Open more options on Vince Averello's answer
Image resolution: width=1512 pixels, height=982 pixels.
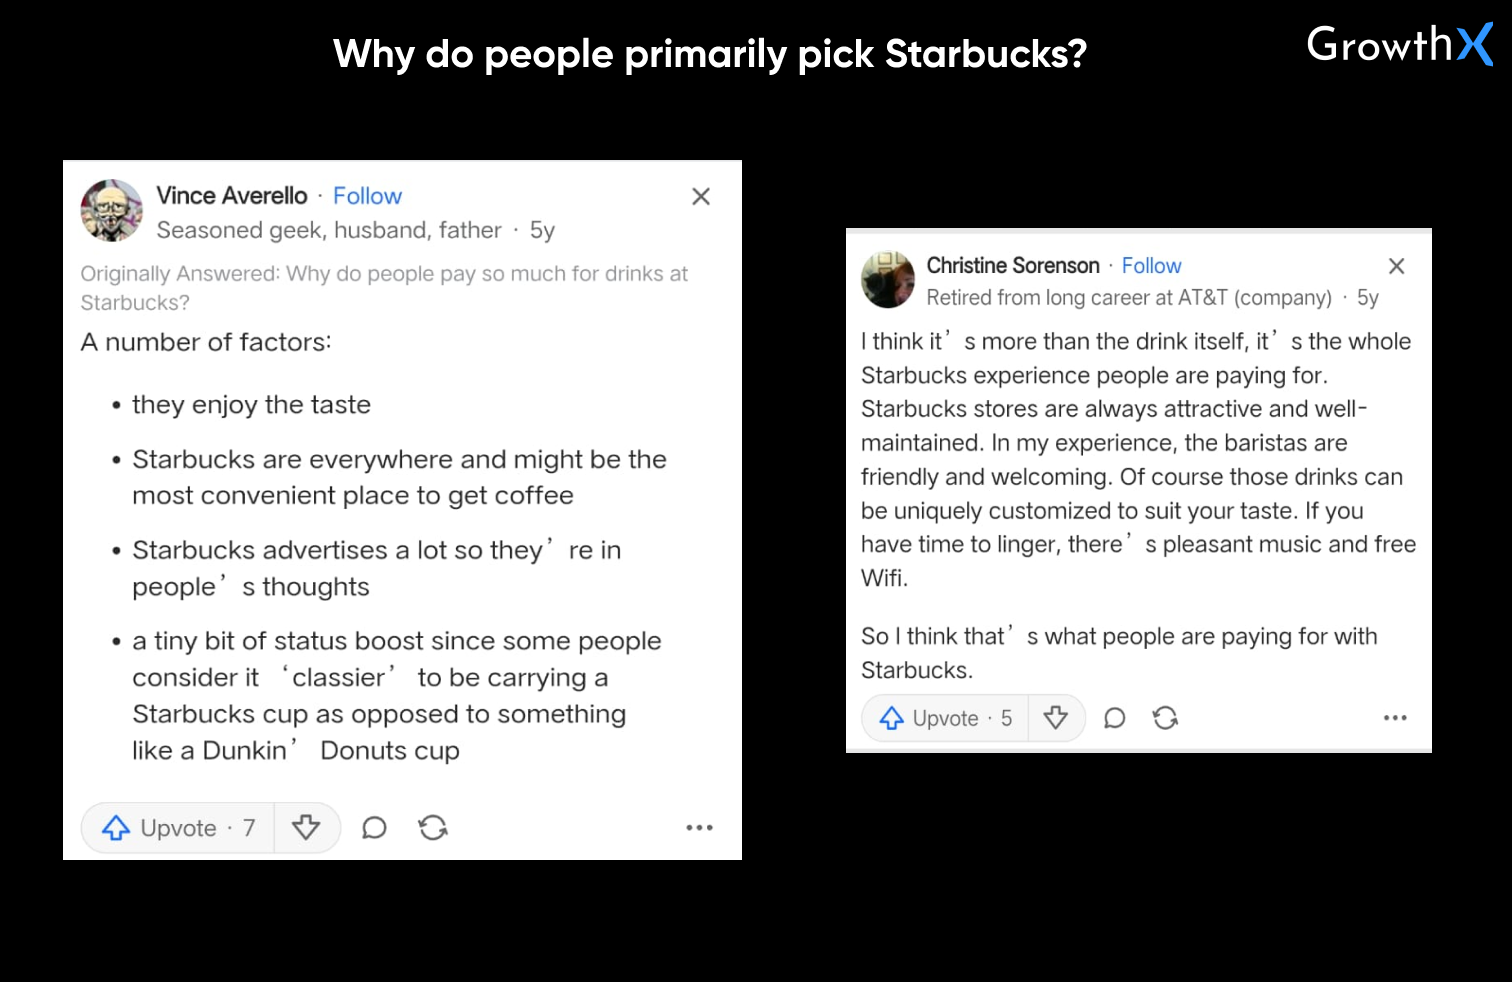pos(699,828)
